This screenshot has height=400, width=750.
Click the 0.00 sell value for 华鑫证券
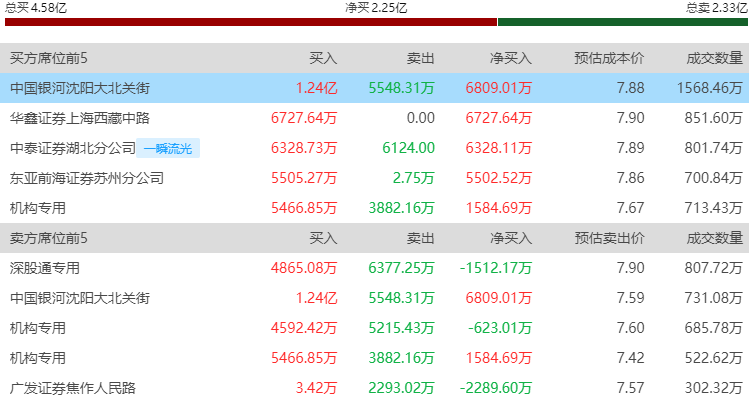[x=420, y=118]
